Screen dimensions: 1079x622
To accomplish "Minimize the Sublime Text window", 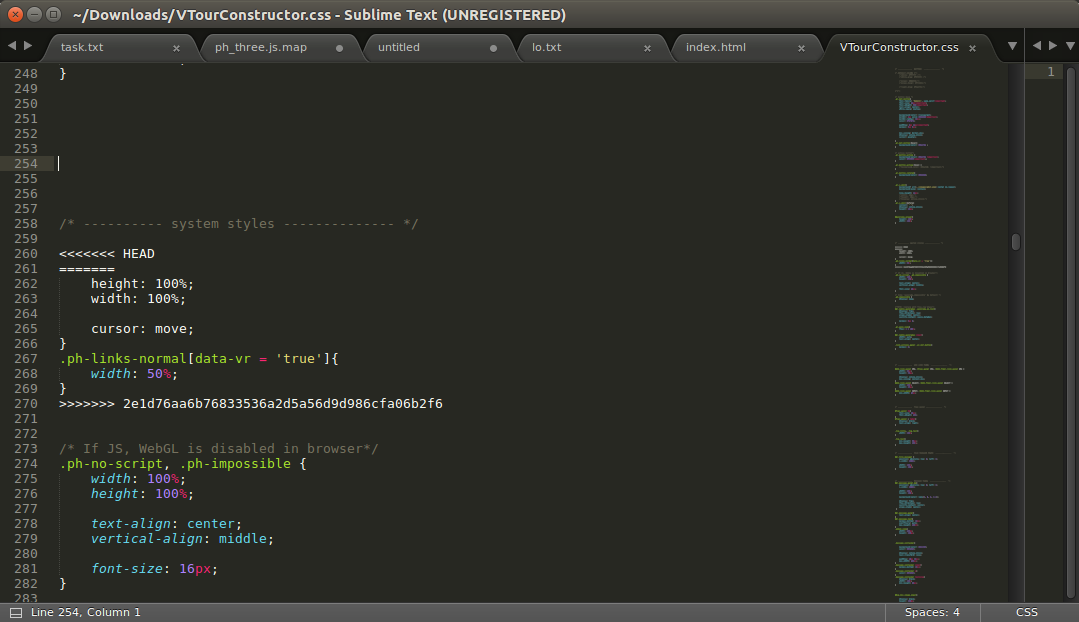I will (x=34, y=14).
